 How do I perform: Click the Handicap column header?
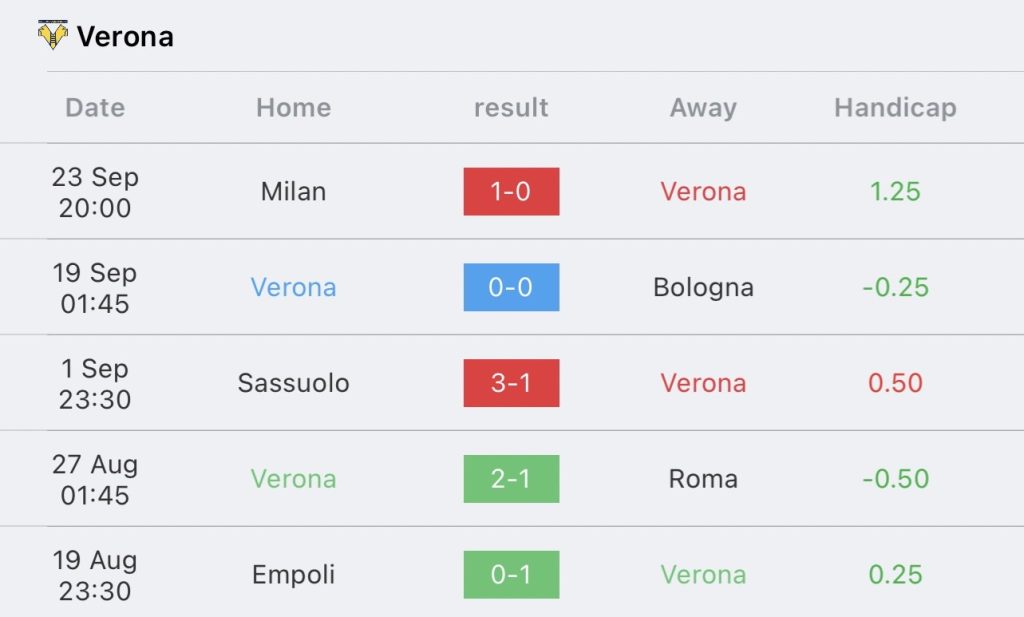click(895, 108)
